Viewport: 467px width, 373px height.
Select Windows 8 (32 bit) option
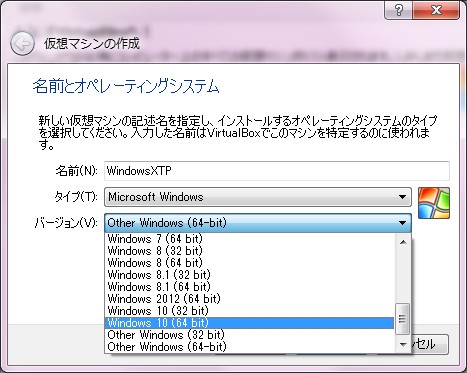pyautogui.click(x=249, y=251)
